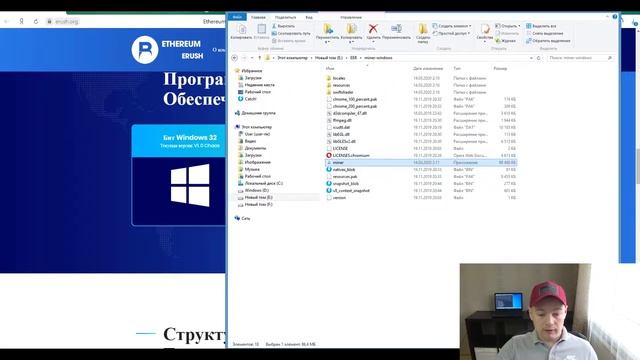The height and width of the screenshot is (360, 640).
Task: Click the Date modified column header
Action: (428, 69)
